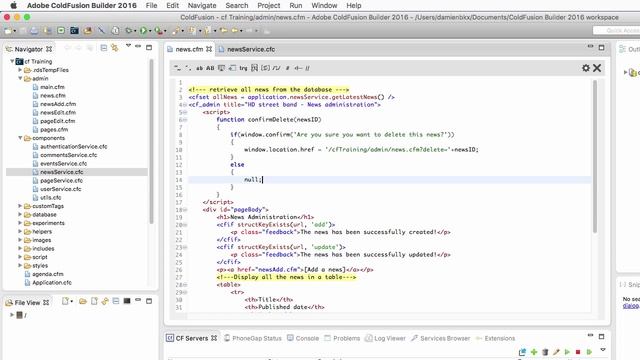Screen dimensions: 640x360
Task: Close the editor toolbar with the X icon
Action: [597, 68]
